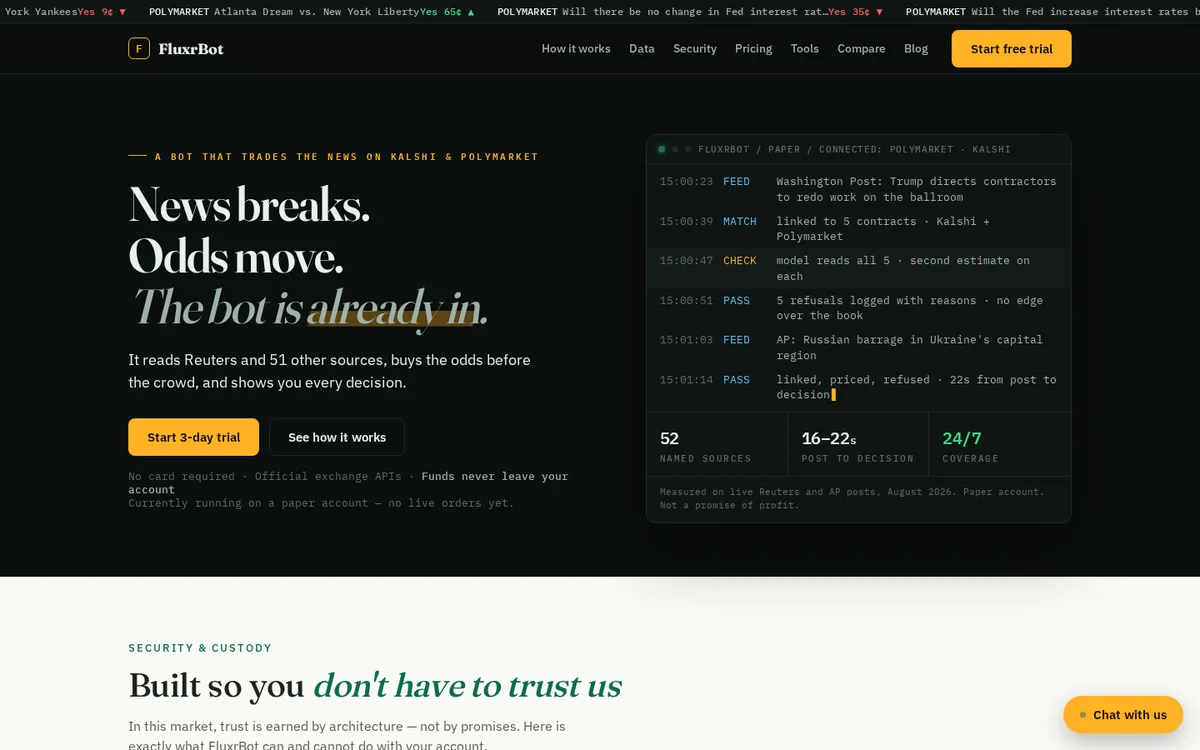The image size is (1200, 750).
Task: Click the green up arrow after Yes 65¢
Action: [471, 12]
